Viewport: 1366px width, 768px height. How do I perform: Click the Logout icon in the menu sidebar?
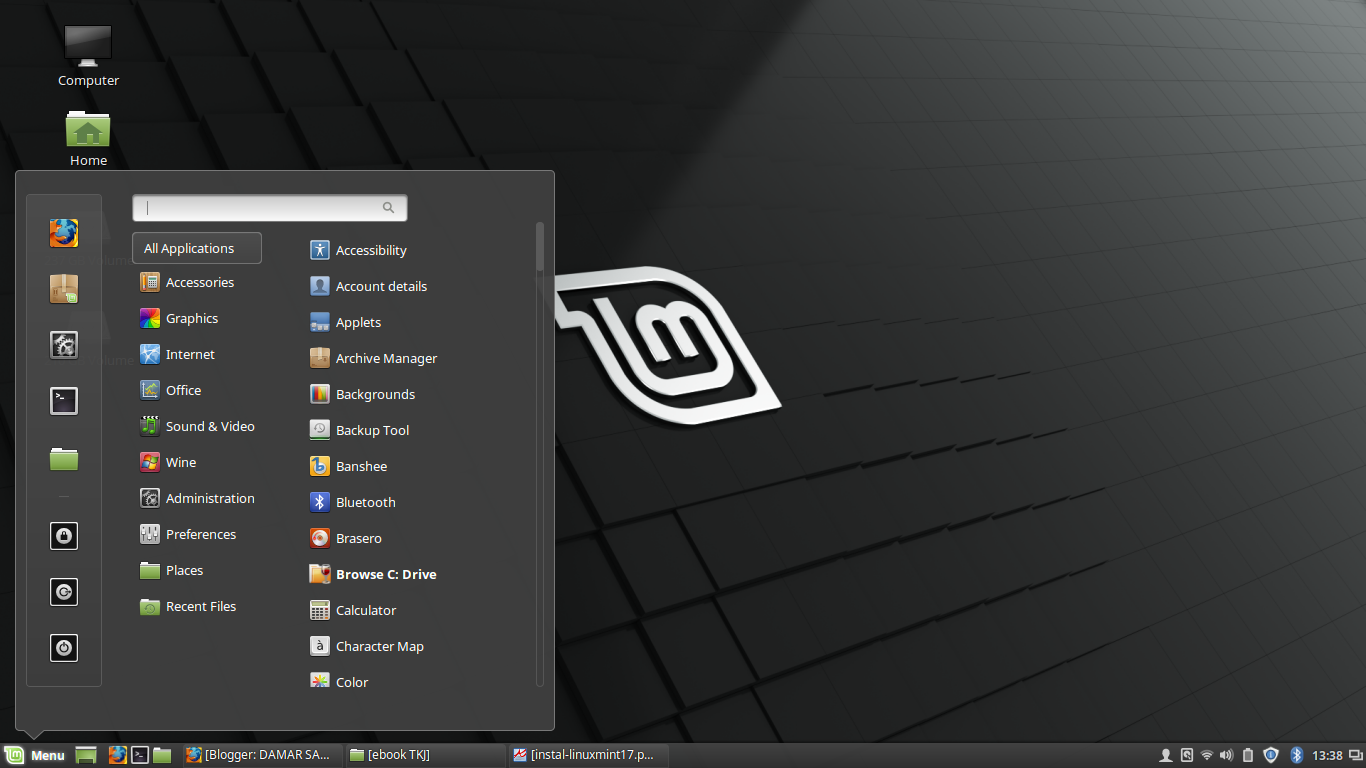pyautogui.click(x=64, y=592)
